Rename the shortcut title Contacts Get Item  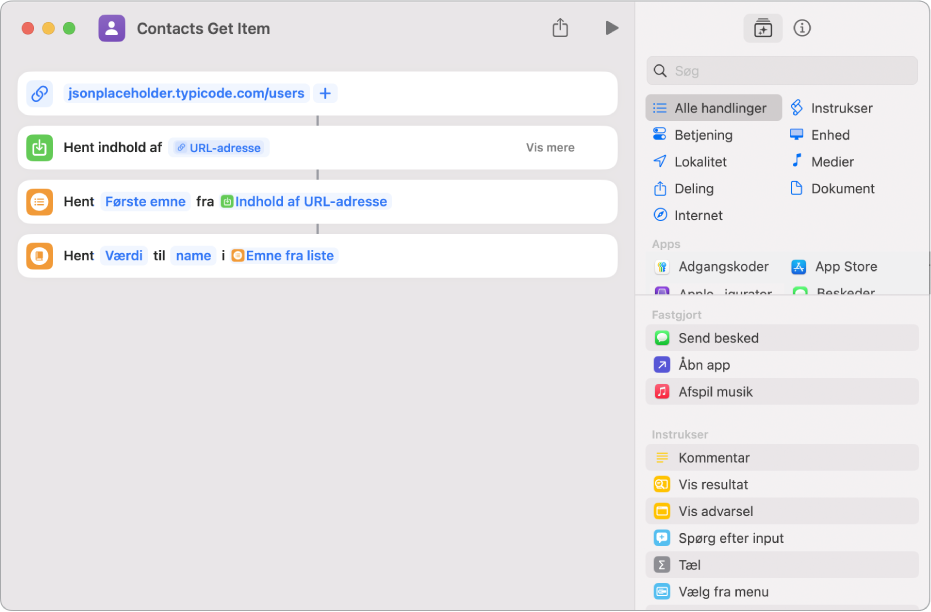pos(203,28)
